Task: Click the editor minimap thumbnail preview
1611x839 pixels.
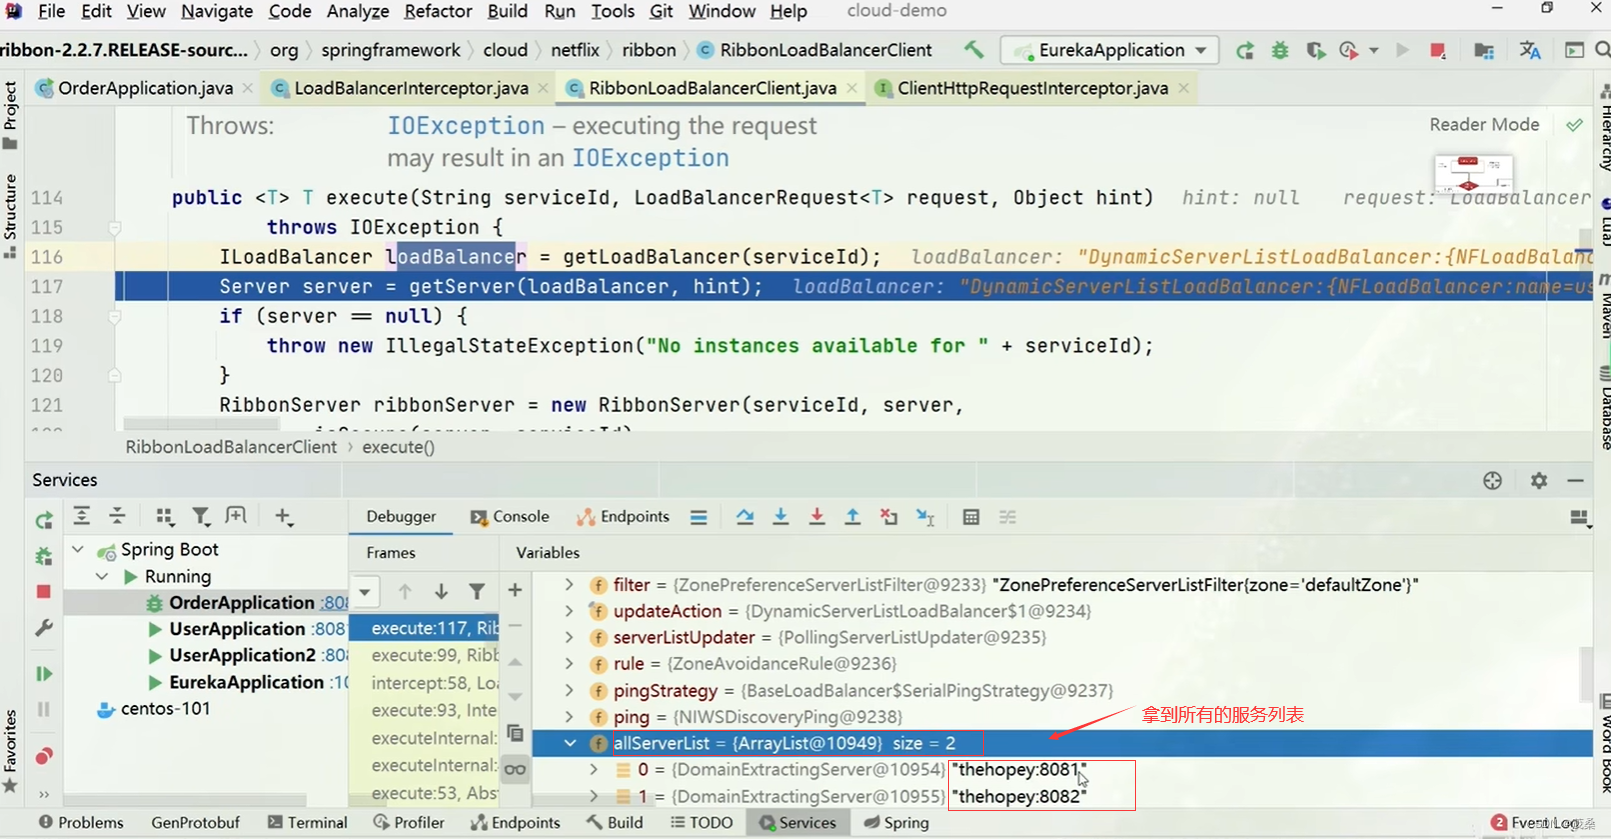Action: tap(1473, 173)
